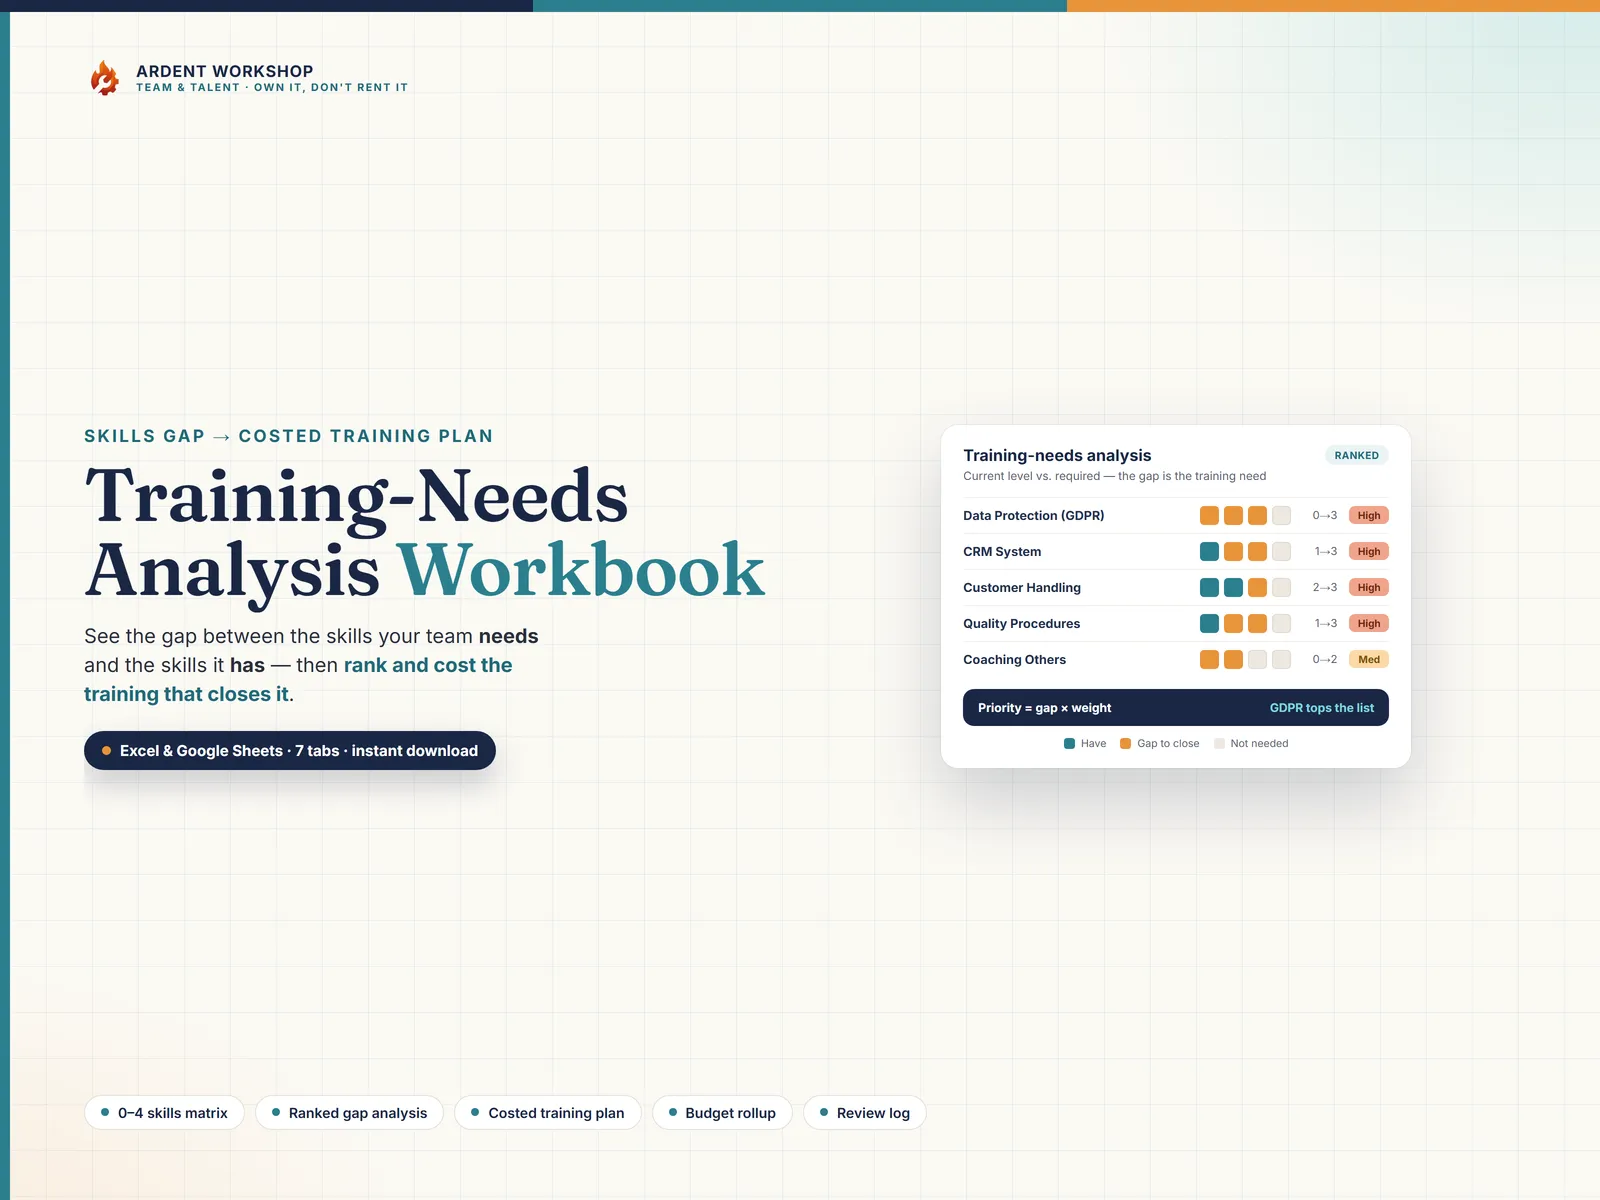
Task: Click the 'Priority = gap × weight' formula text
Action: (1044, 708)
